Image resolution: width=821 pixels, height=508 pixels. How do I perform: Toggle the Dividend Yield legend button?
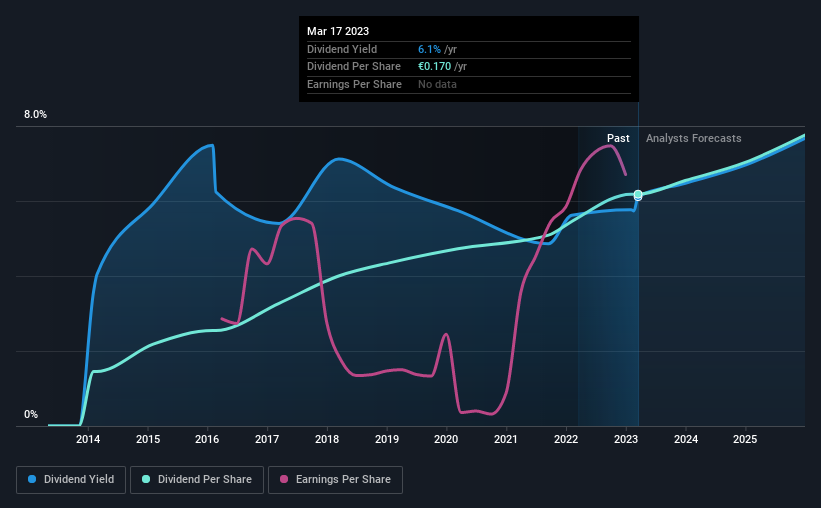point(71,480)
